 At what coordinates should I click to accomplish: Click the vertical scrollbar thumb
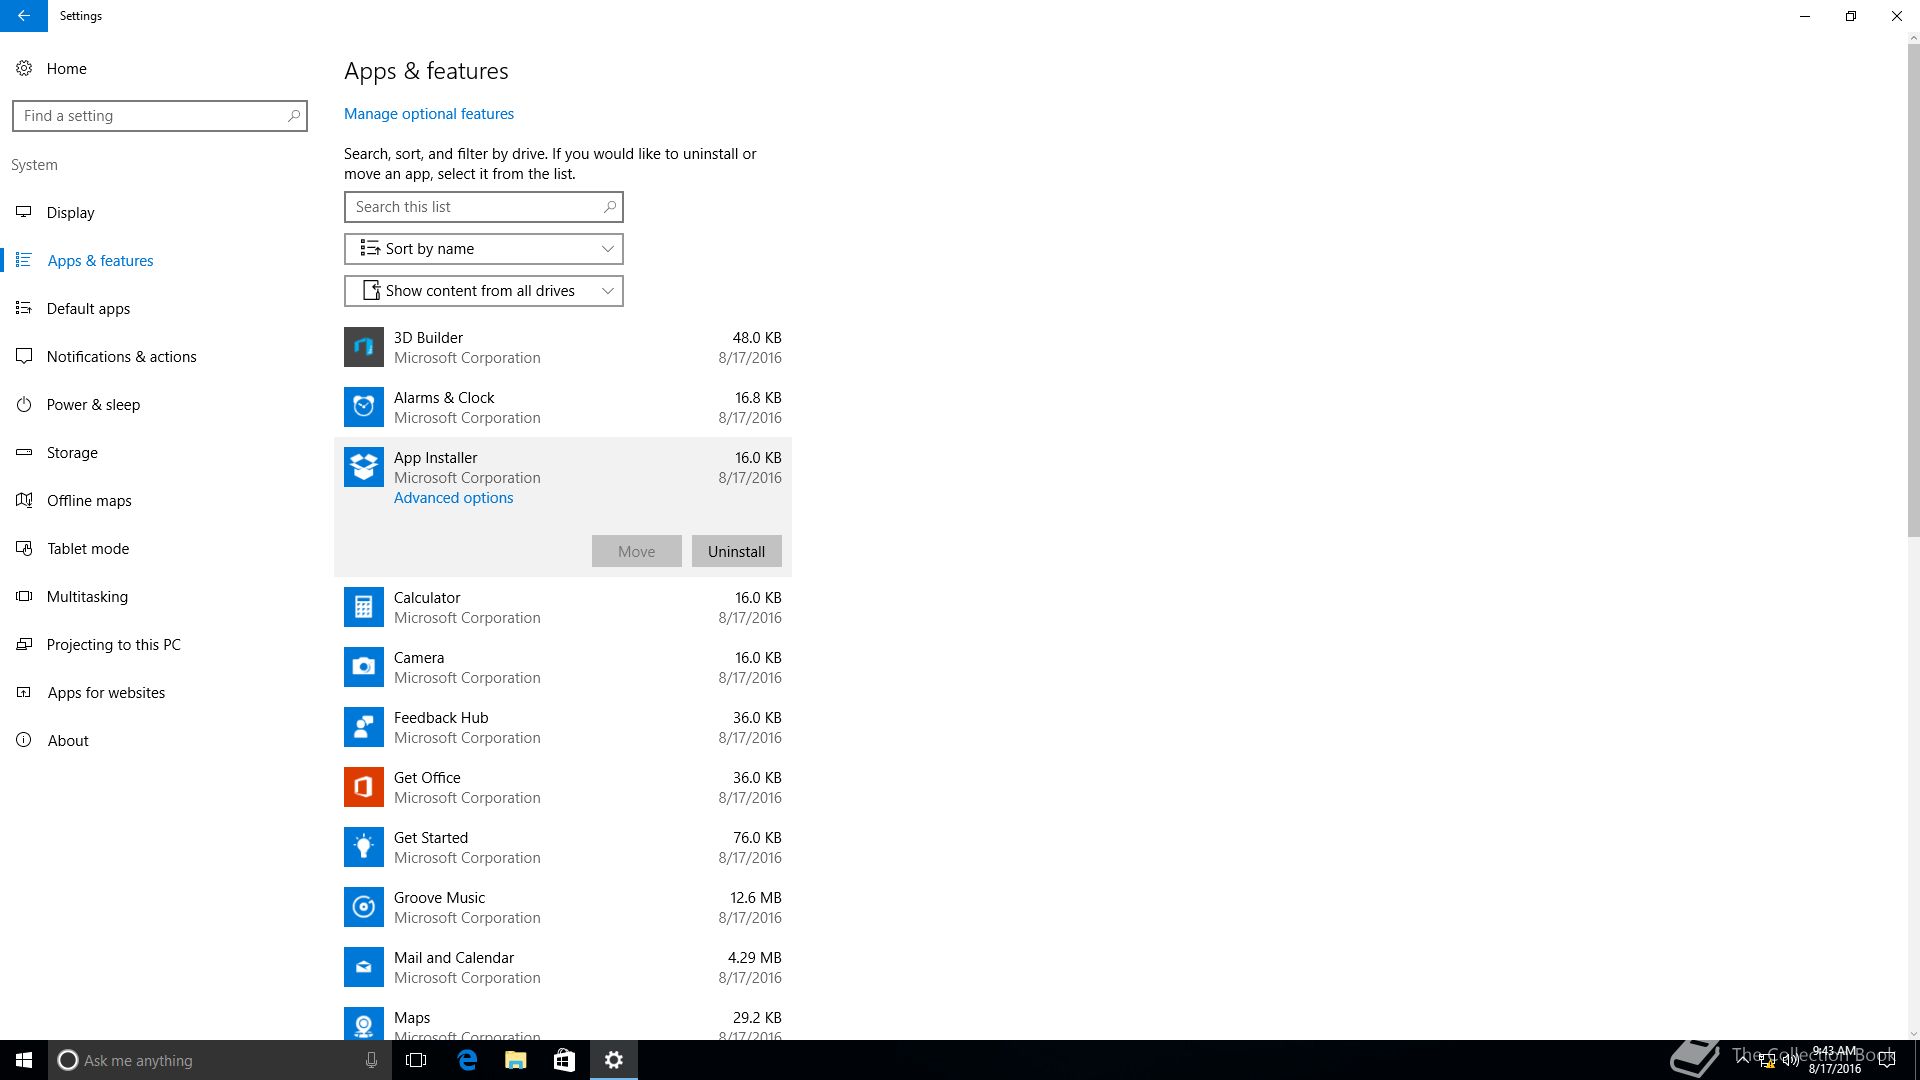pyautogui.click(x=1914, y=290)
